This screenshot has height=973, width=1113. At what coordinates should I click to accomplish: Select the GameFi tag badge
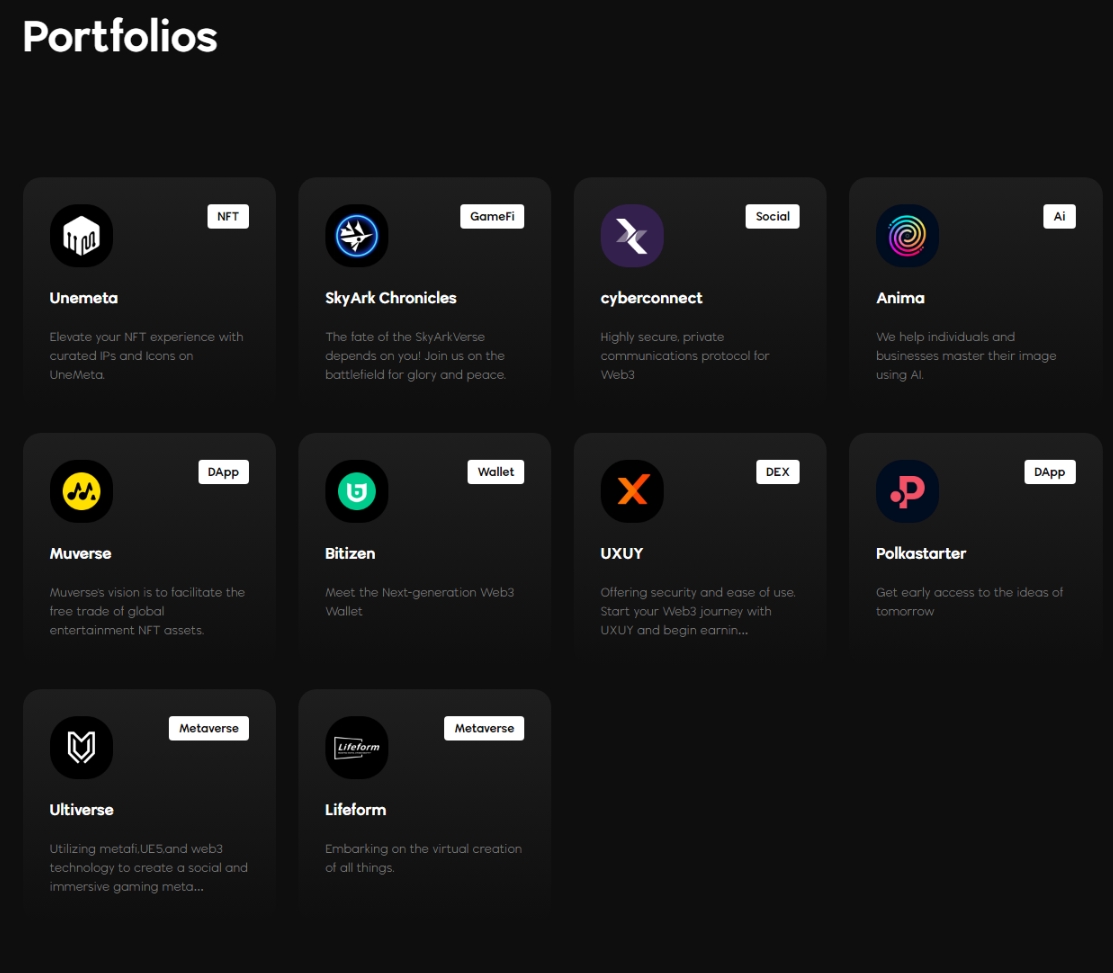492,216
